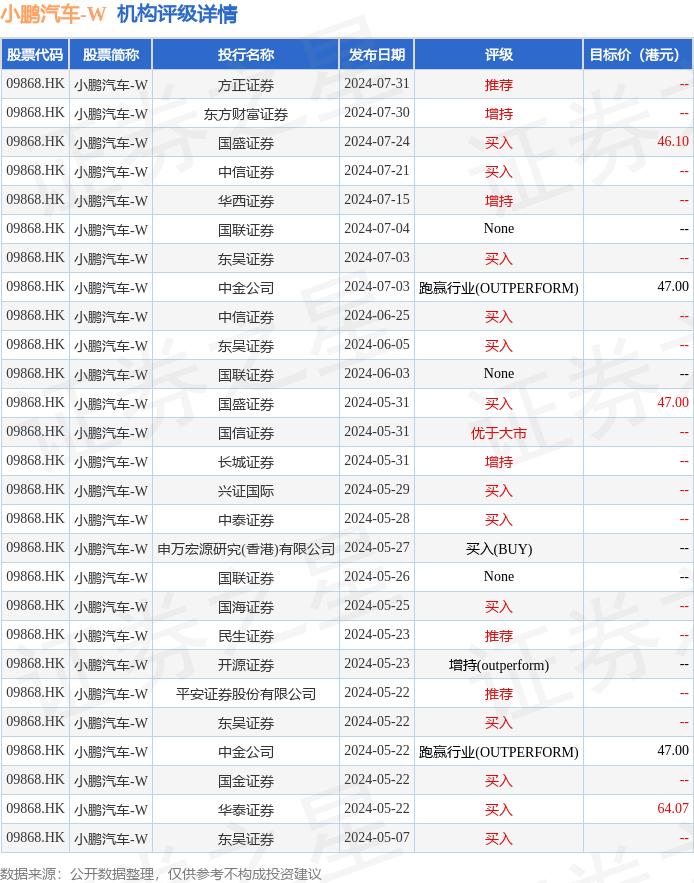Click the date 2024-06-05
This screenshot has width=694, height=883.
click(377, 345)
